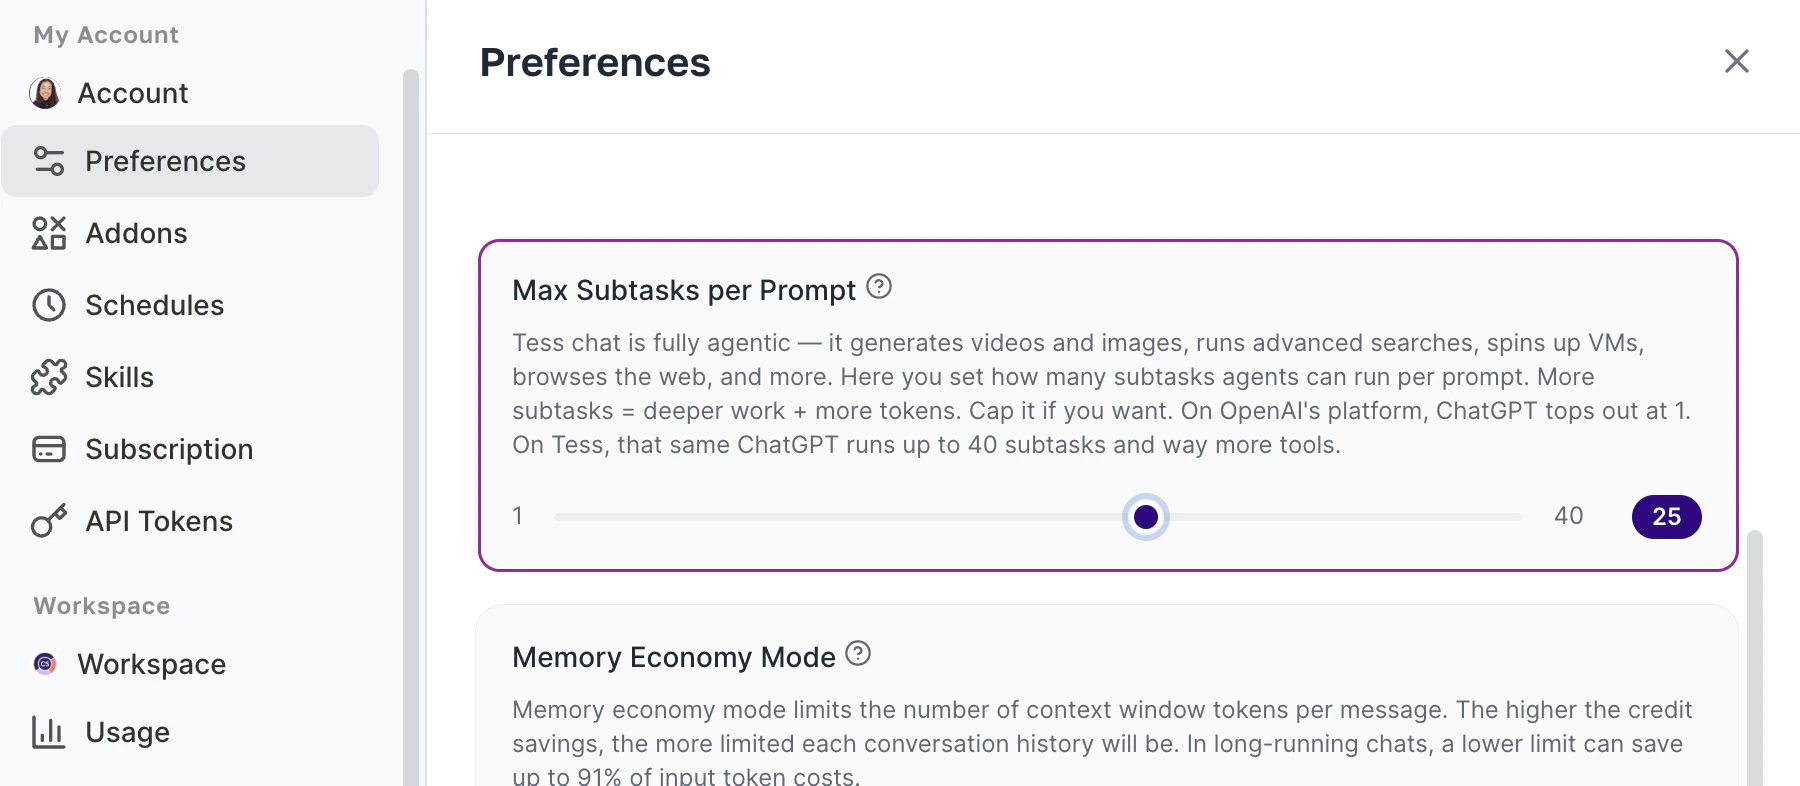Screen dimensions: 1800x786
Task: Click the Usage bar chart icon
Action: 49,732
